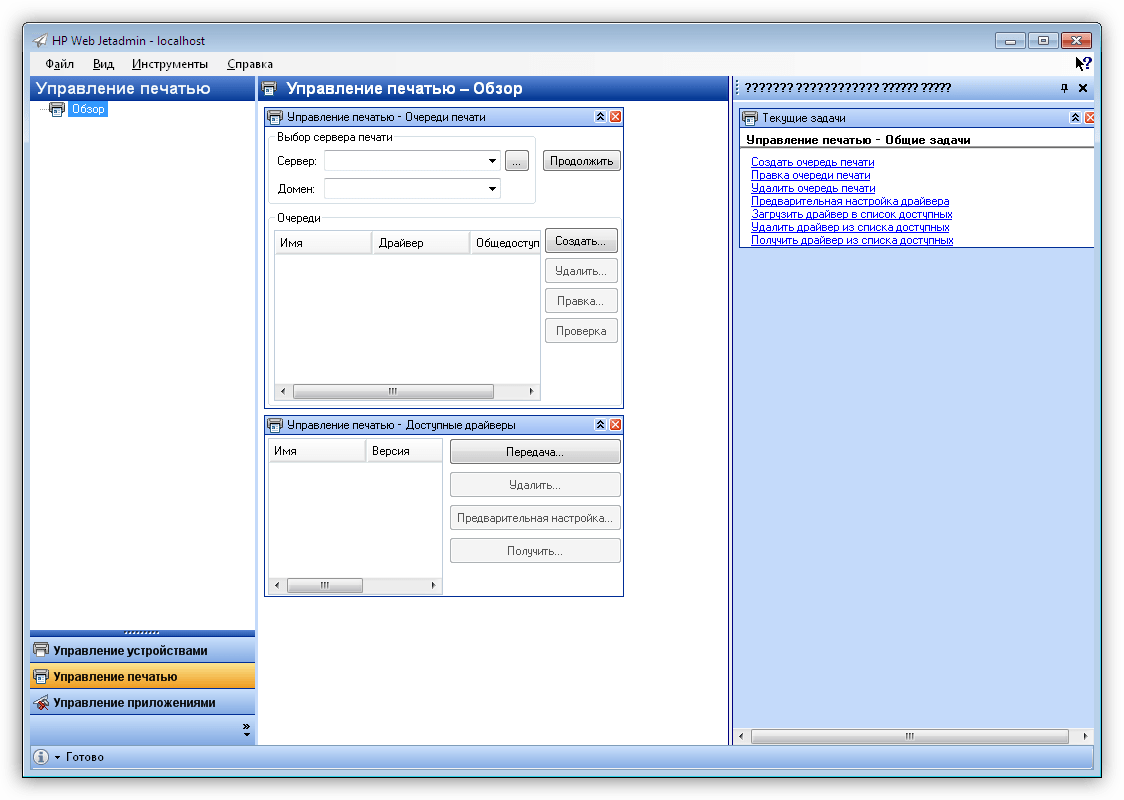Open Предварительная настройка драйвера link

850,201
